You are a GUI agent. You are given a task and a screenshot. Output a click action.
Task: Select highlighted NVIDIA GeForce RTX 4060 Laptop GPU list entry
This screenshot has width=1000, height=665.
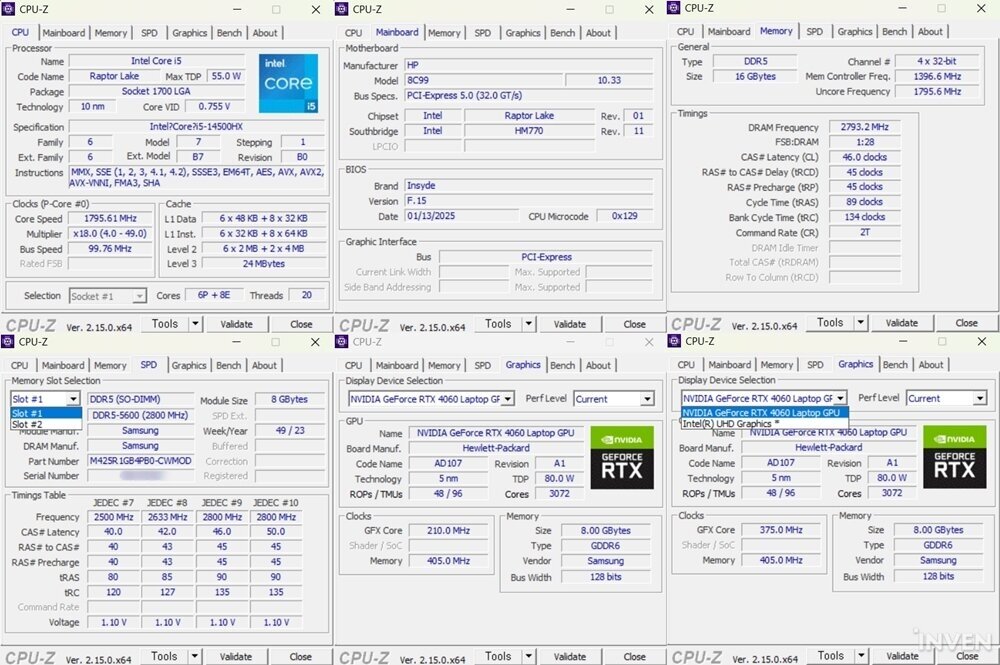[x=765, y=413]
